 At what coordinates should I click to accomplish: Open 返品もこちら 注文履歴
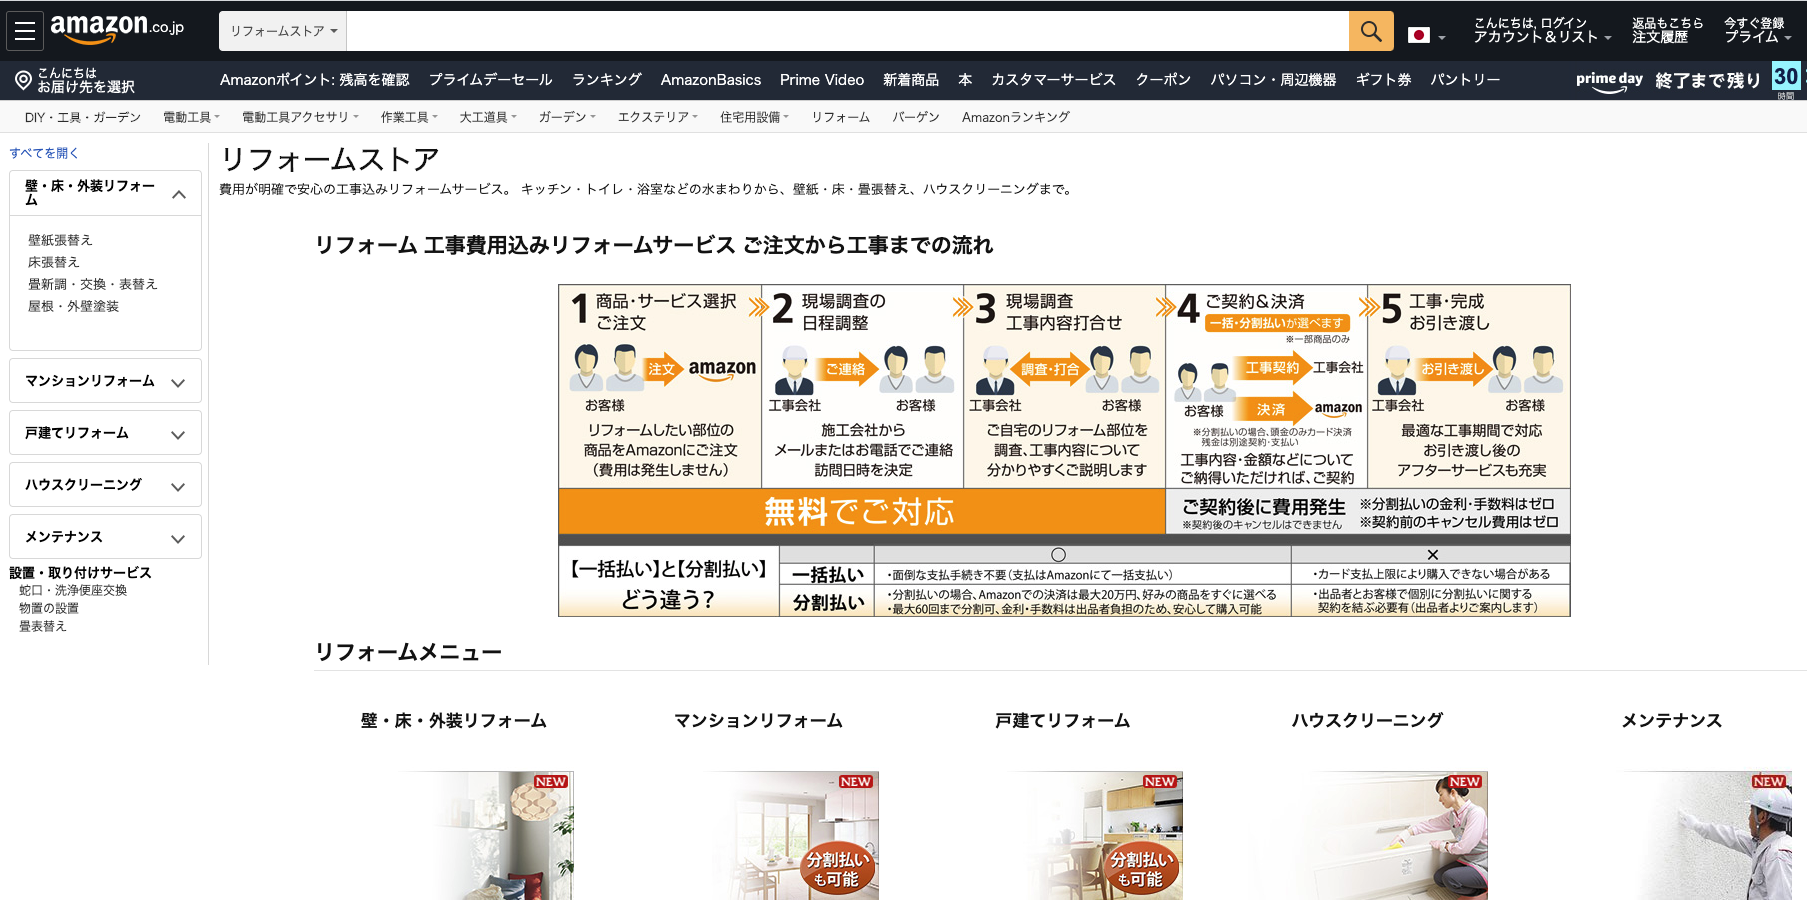[1667, 30]
